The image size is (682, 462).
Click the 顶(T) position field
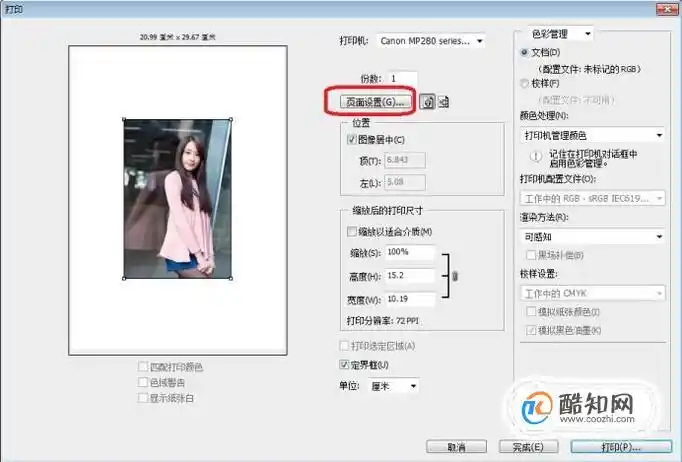(x=405, y=160)
